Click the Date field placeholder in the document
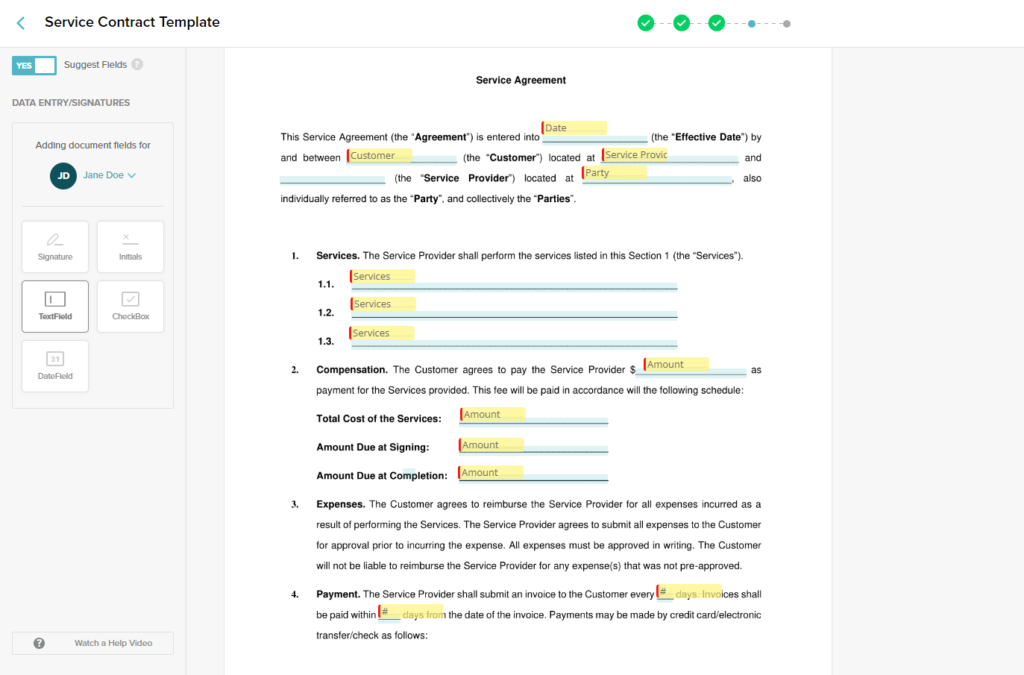This screenshot has width=1024, height=675. (x=574, y=128)
